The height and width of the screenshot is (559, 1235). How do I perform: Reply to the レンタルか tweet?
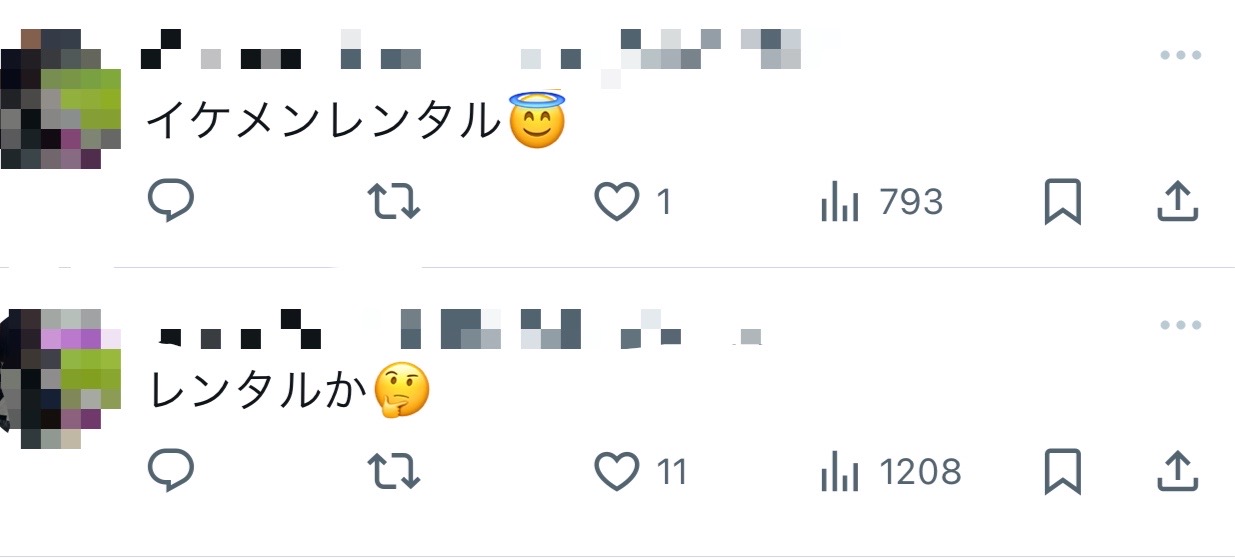pos(170,470)
